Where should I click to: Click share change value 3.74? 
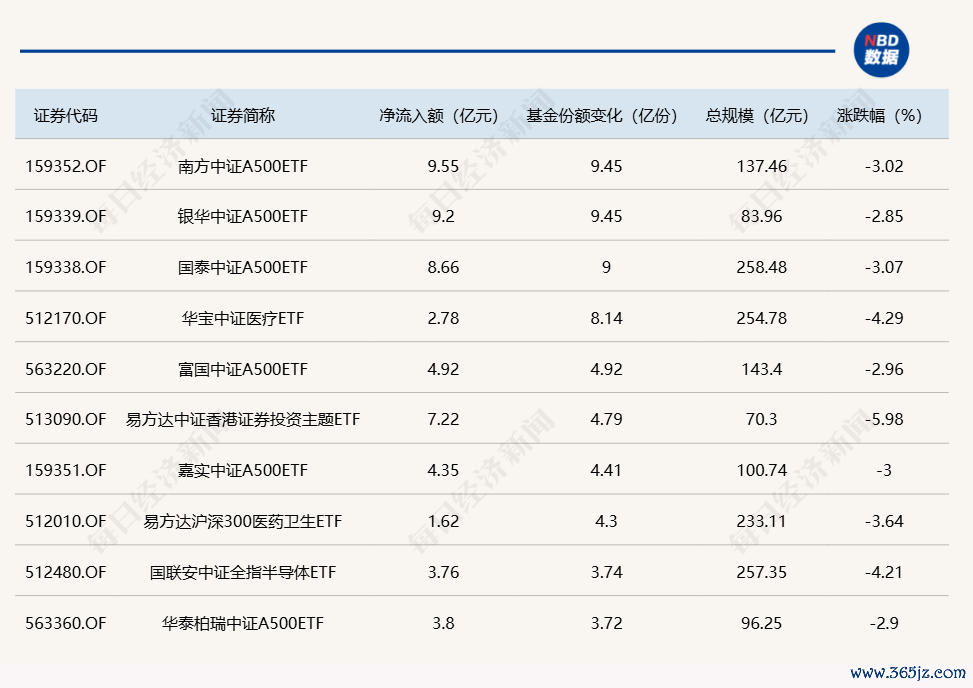pos(606,572)
